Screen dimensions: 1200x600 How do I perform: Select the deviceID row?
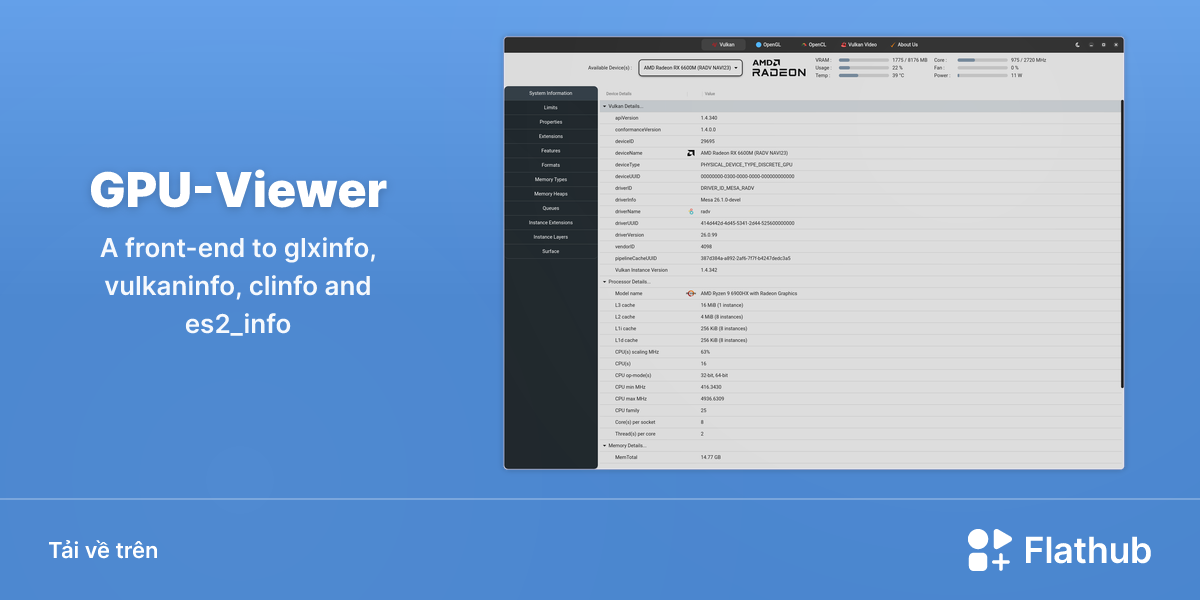[x=860, y=141]
